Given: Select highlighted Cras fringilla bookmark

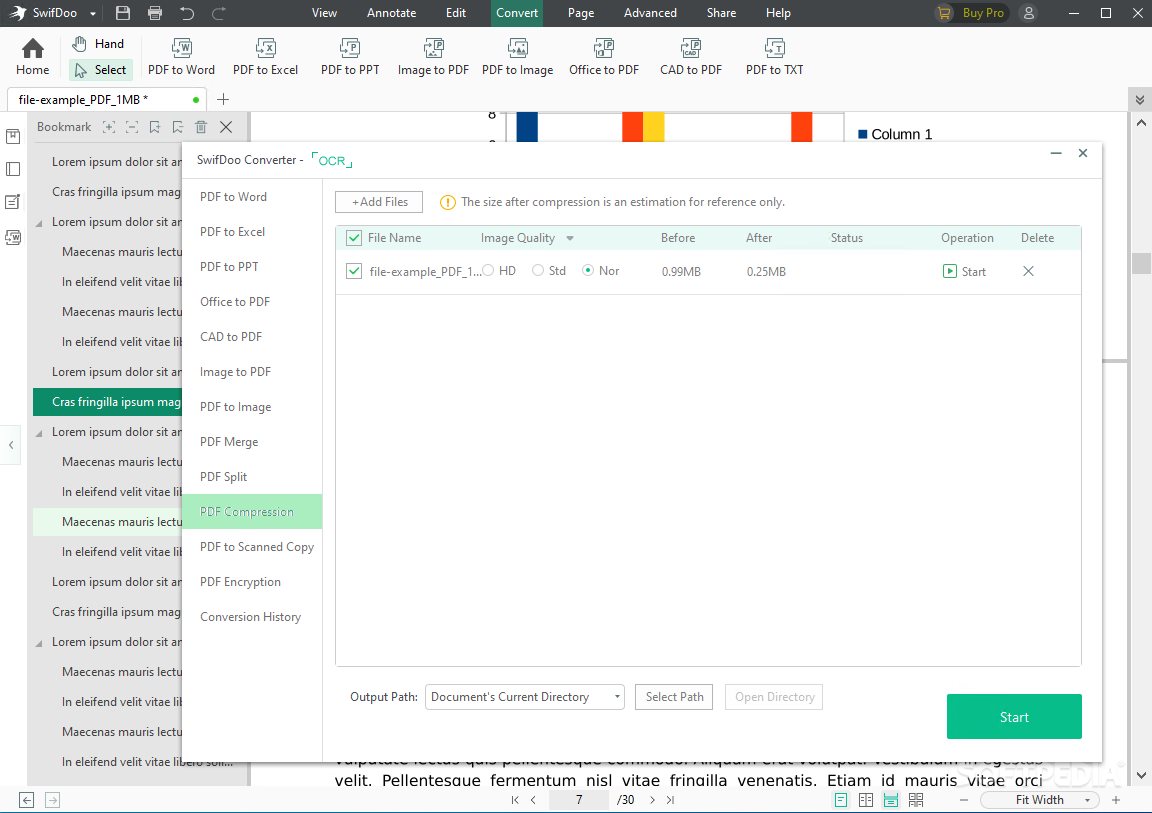Looking at the screenshot, I should (107, 402).
